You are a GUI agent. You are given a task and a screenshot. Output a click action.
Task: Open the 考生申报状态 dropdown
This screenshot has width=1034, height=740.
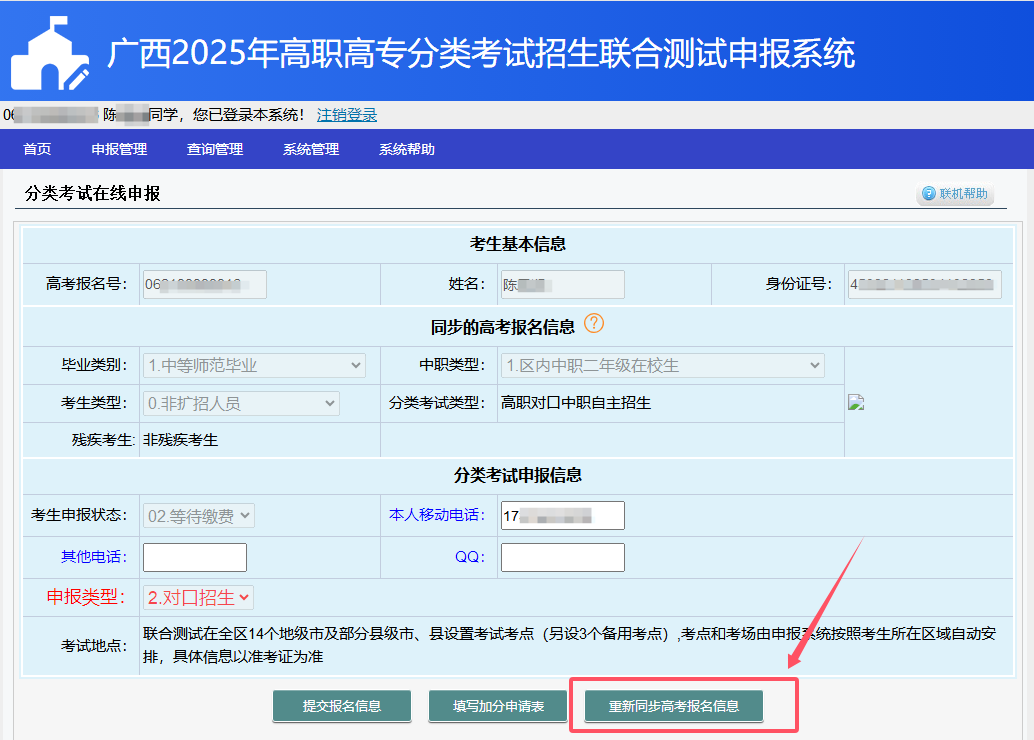click(x=199, y=515)
